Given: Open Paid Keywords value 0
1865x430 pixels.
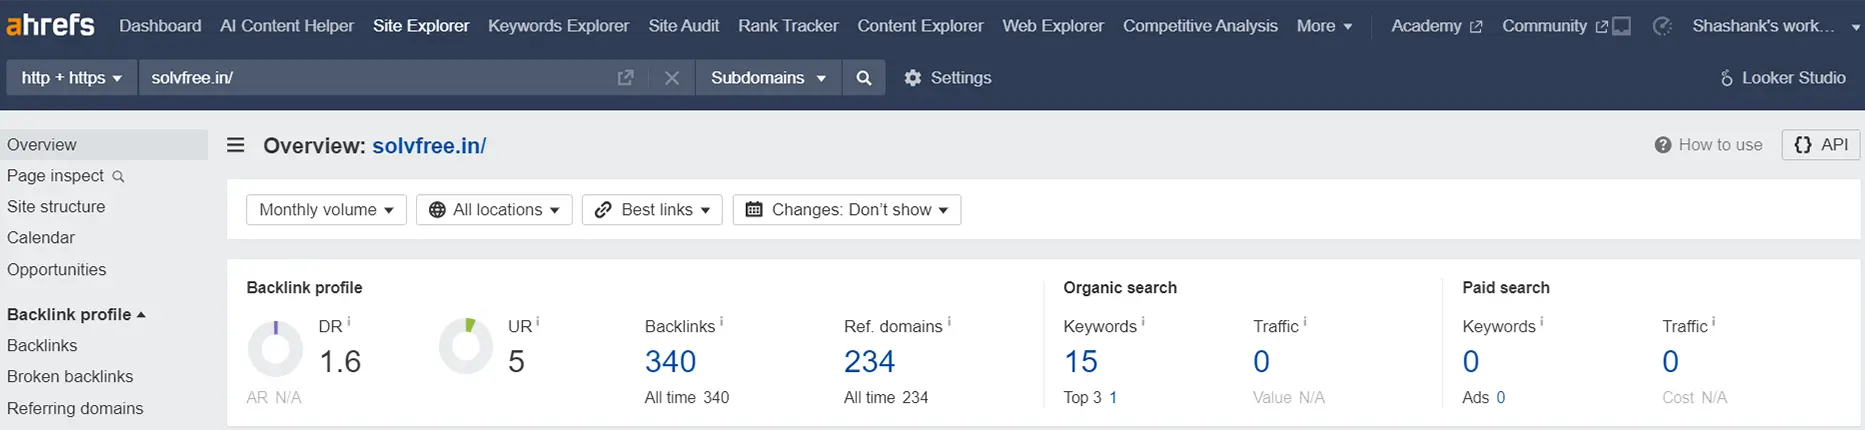Looking at the screenshot, I should coord(1471,361).
